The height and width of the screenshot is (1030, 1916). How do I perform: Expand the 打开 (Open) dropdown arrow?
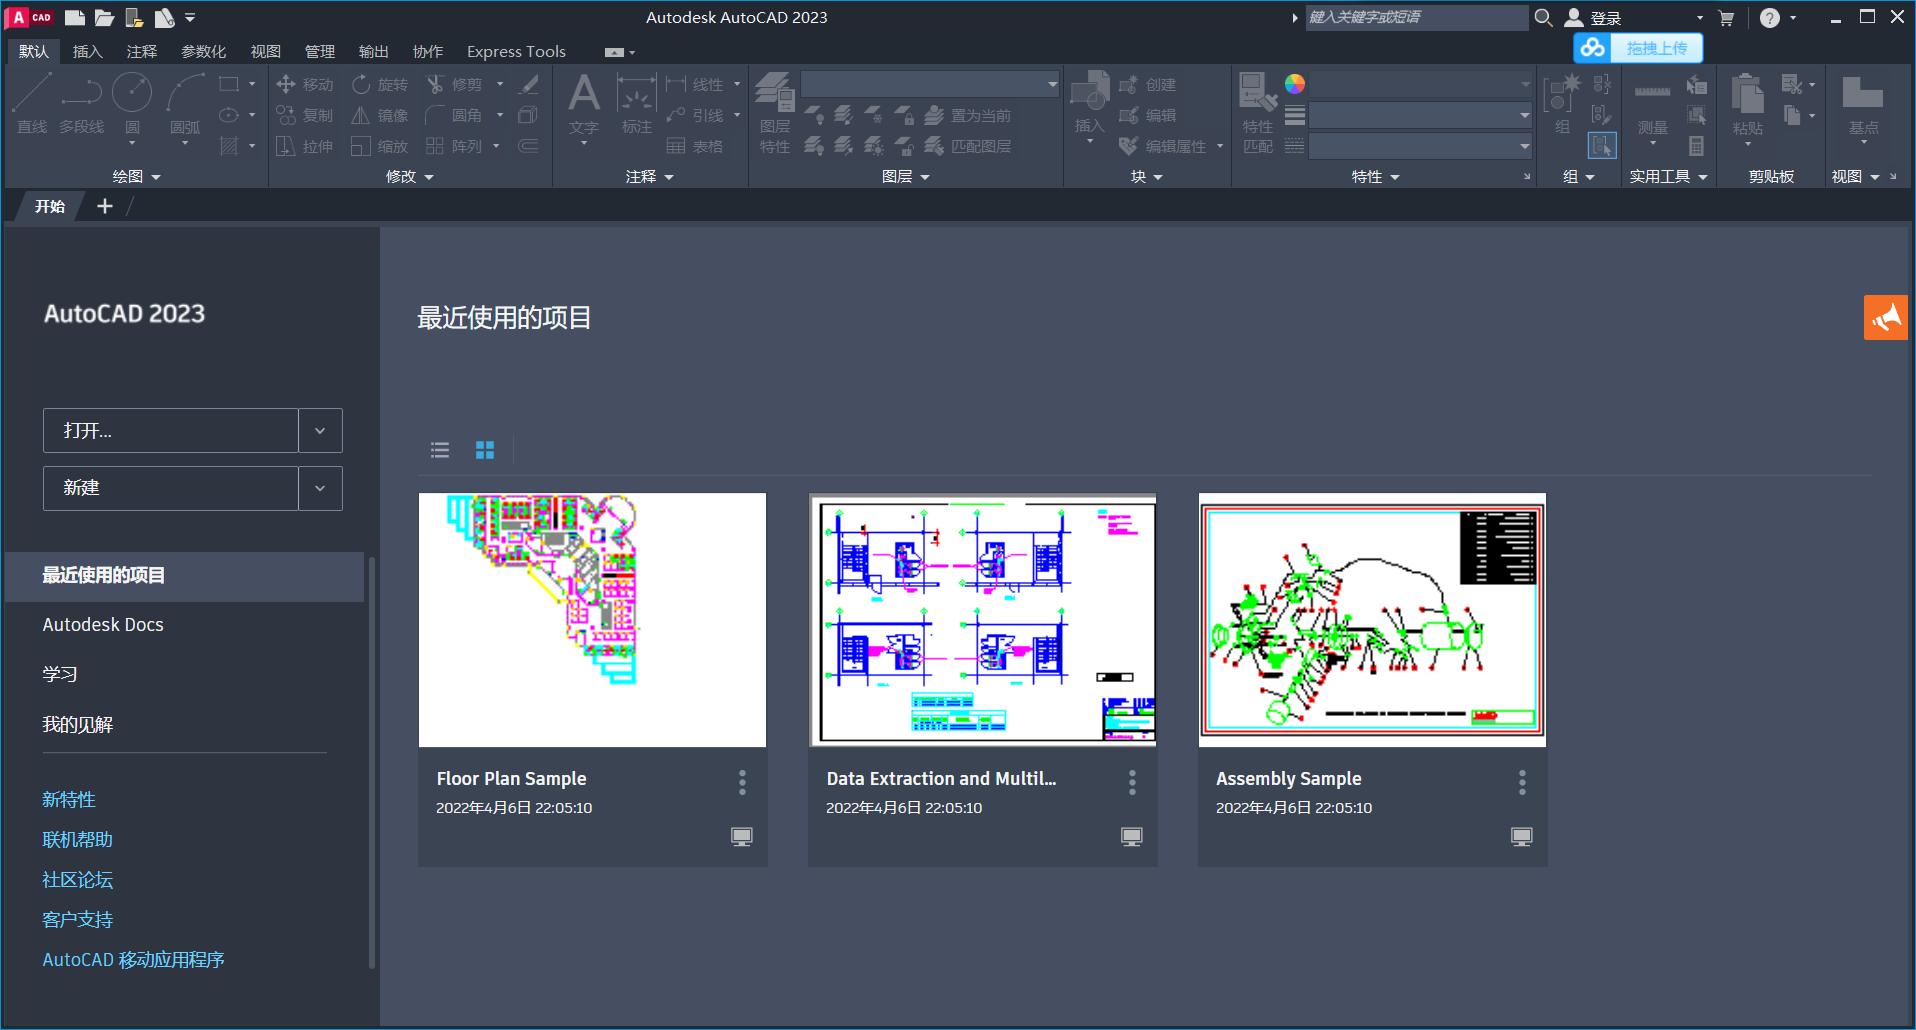point(320,430)
